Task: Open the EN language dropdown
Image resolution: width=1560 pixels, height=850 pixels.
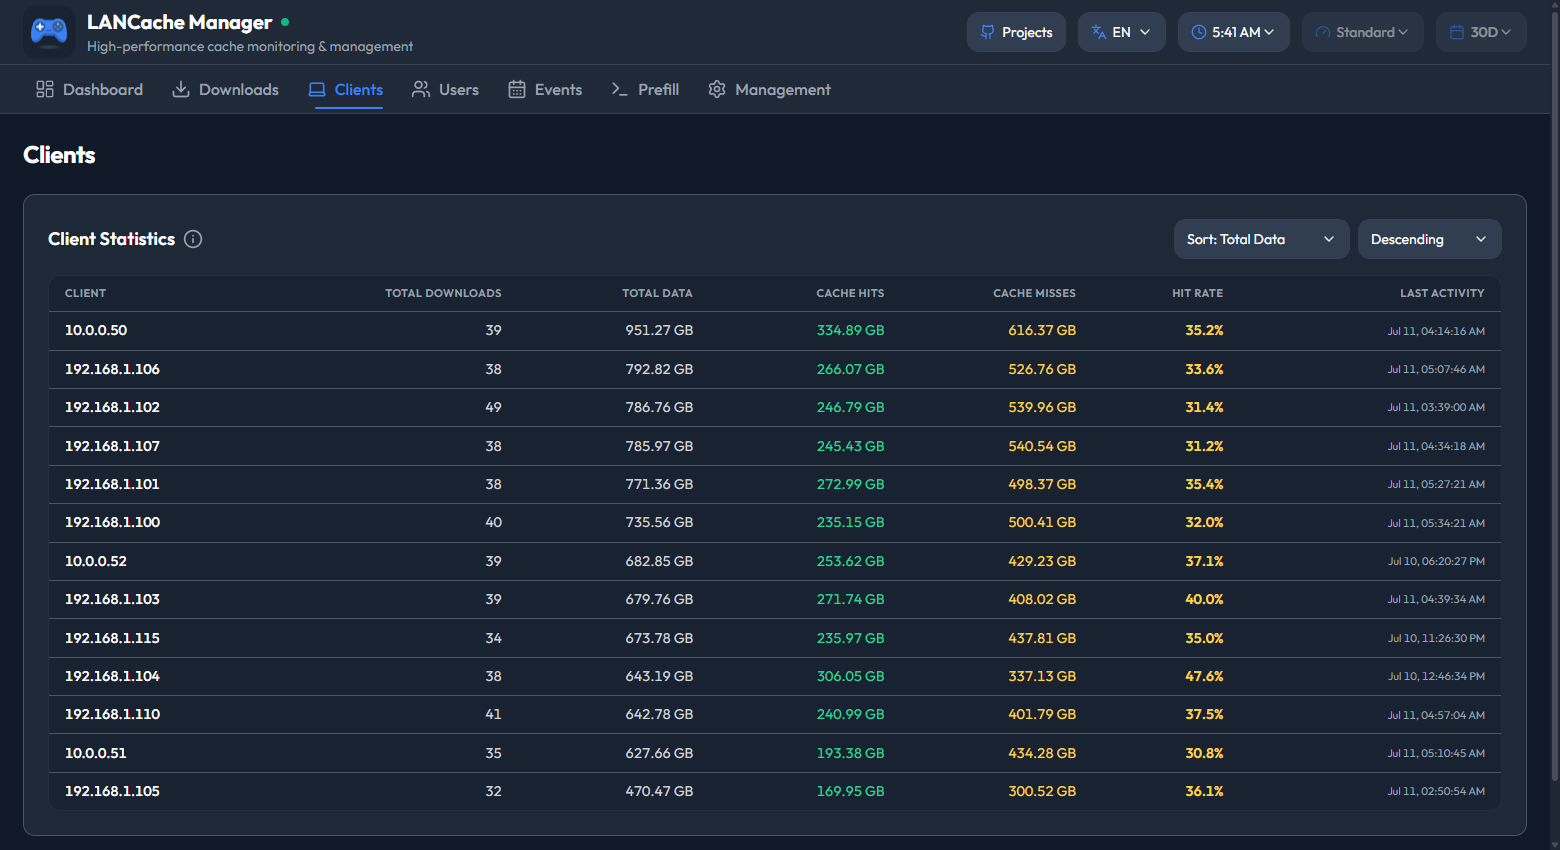Action: coord(1121,32)
